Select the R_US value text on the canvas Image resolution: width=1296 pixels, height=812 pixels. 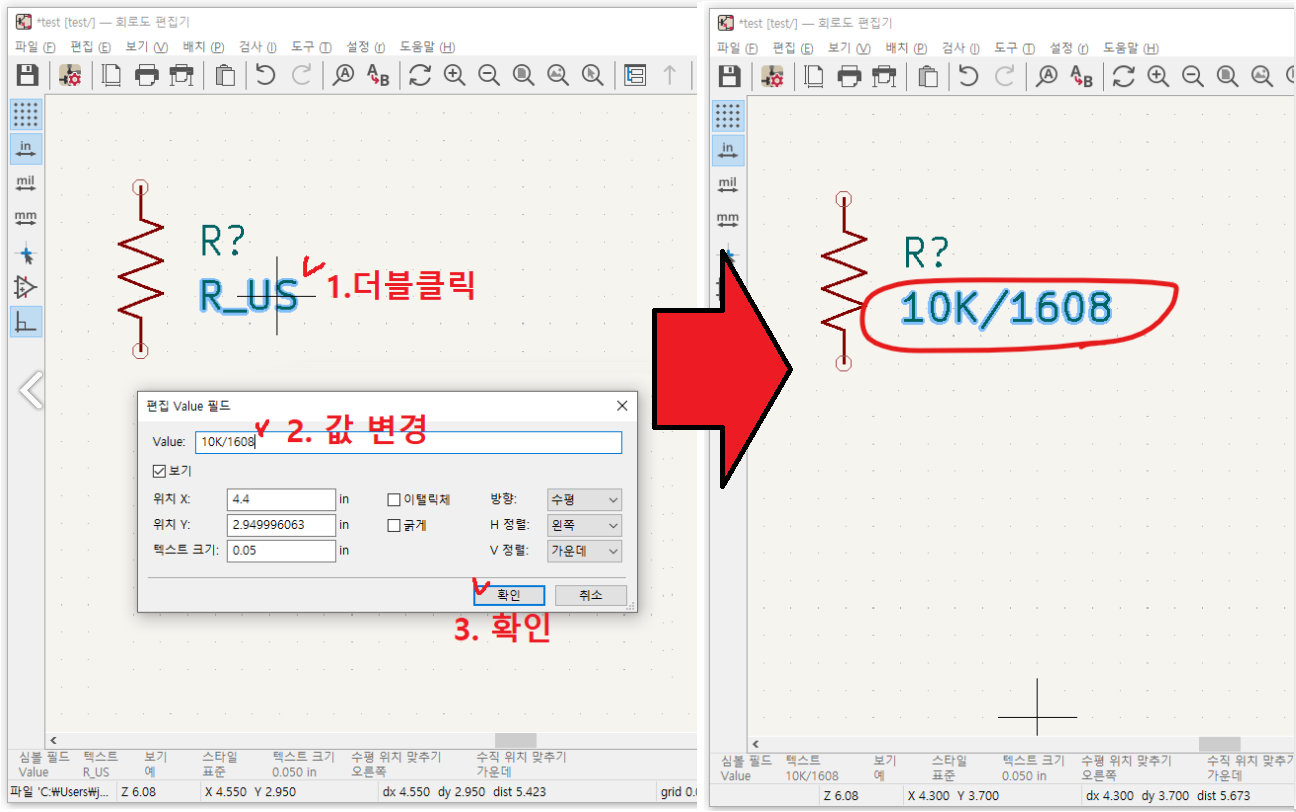(x=248, y=295)
